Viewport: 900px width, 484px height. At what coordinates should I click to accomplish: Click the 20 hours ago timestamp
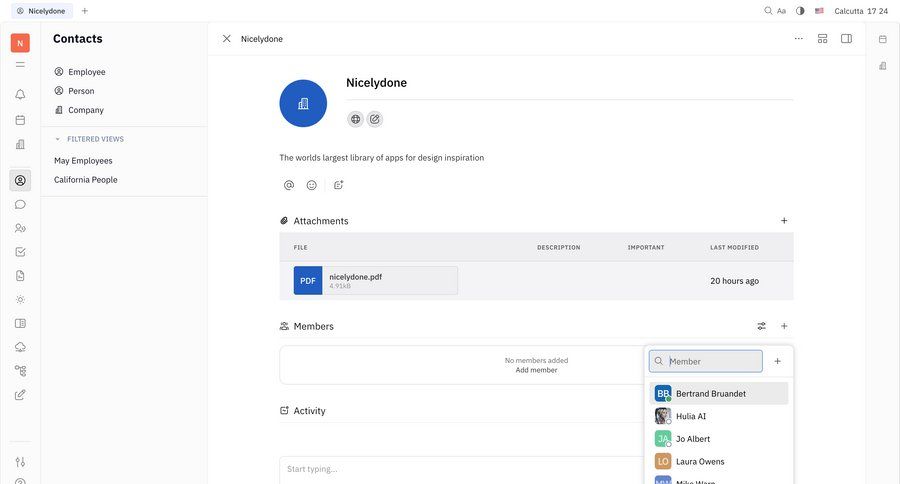734,281
